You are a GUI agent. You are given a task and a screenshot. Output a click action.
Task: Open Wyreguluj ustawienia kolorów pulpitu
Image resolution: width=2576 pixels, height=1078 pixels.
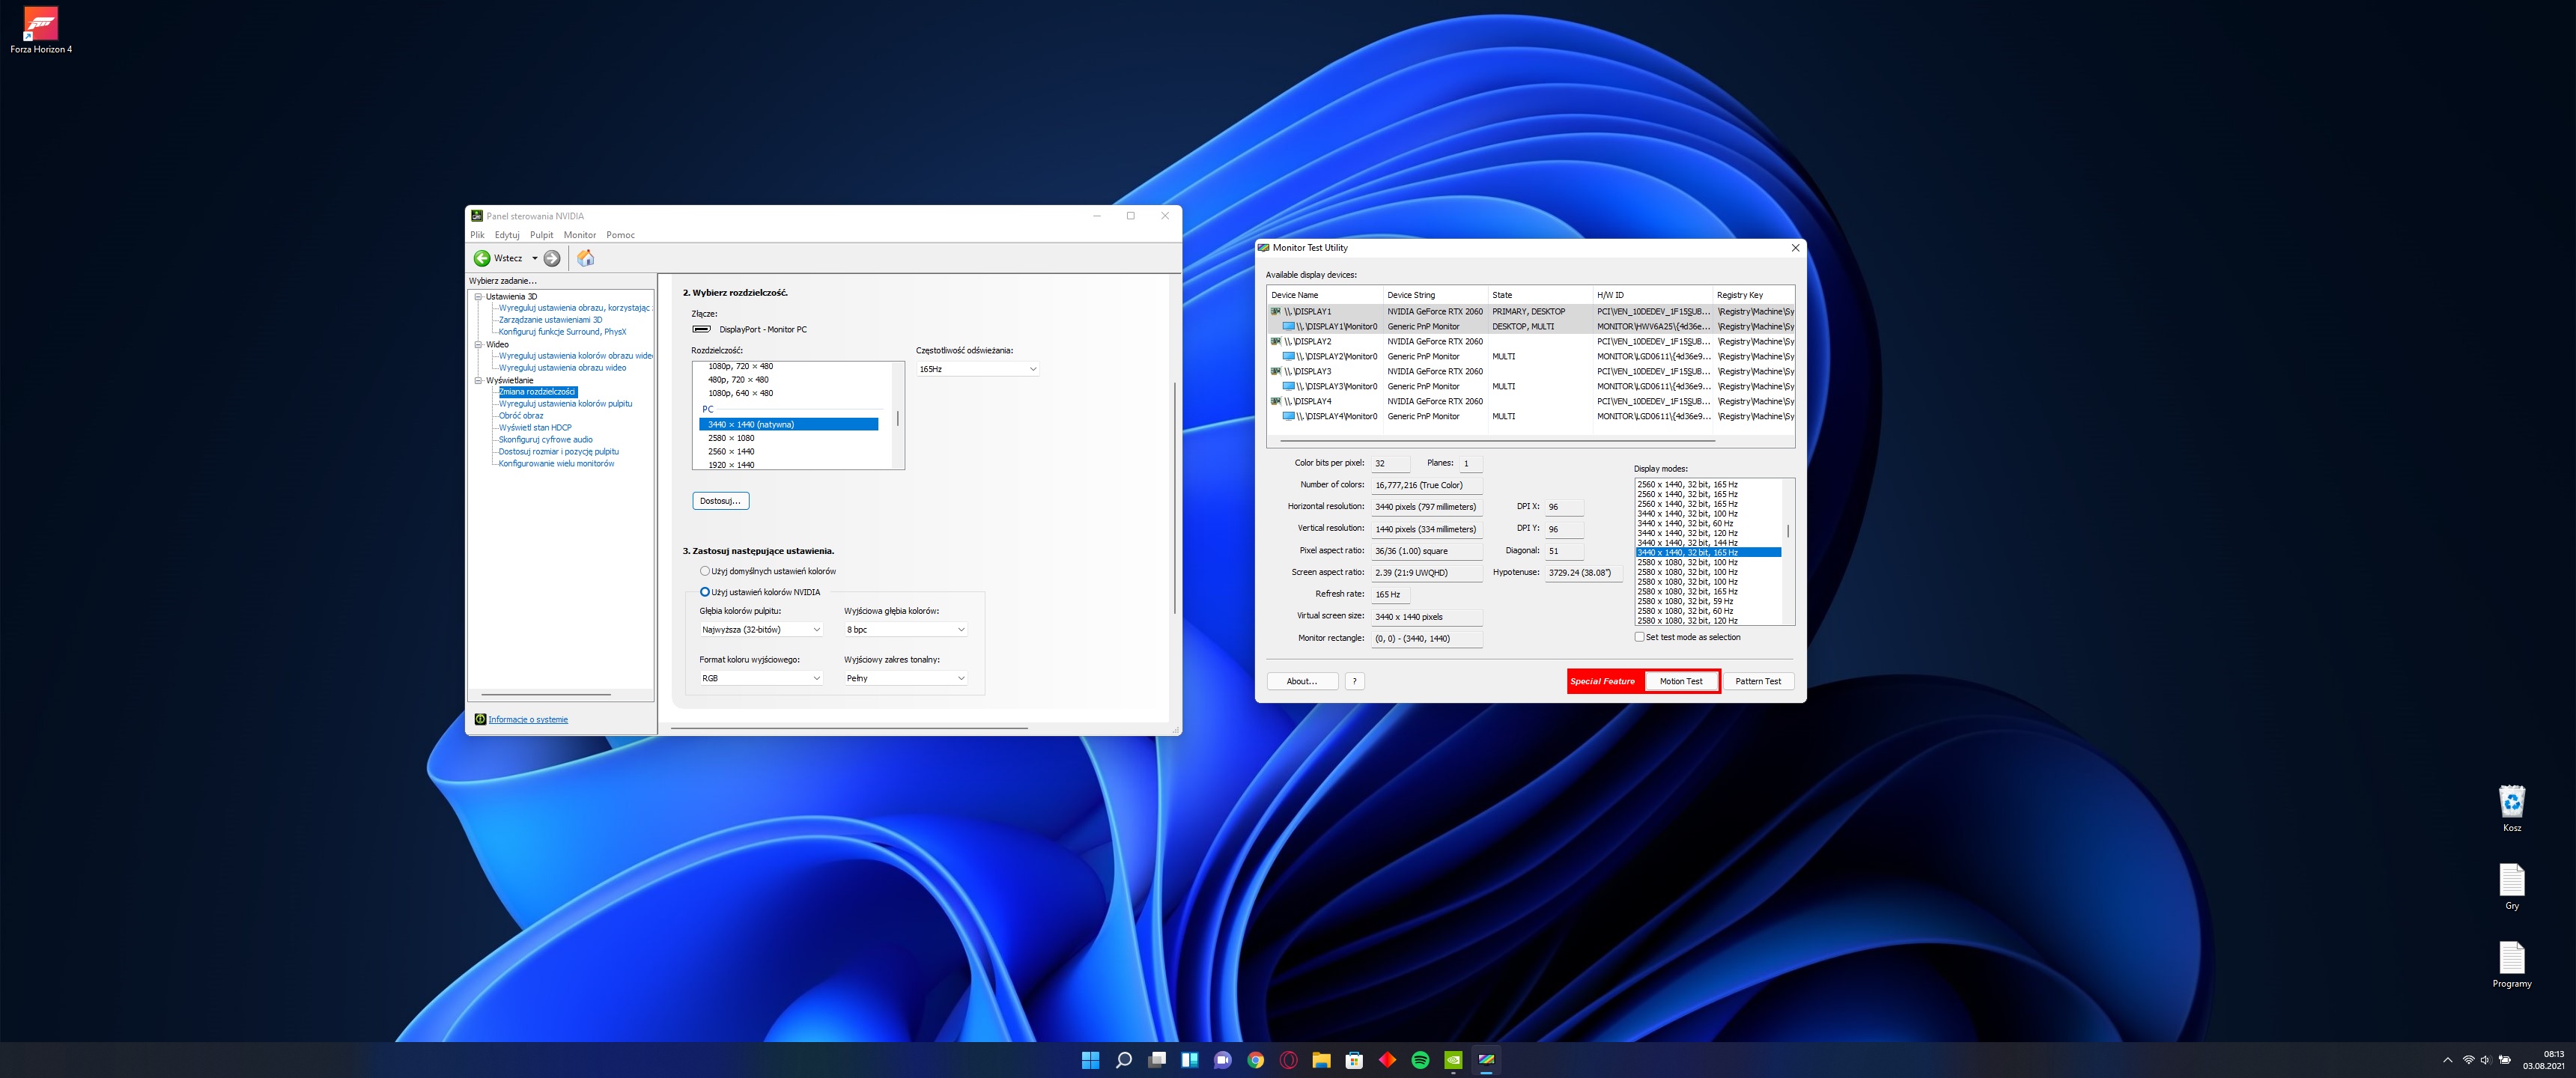tap(565, 404)
